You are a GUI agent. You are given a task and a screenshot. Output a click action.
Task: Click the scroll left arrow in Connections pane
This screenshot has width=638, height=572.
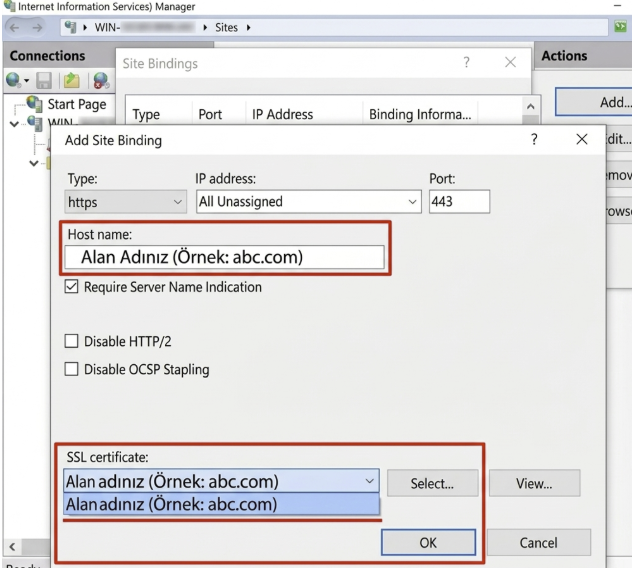coord(13,547)
